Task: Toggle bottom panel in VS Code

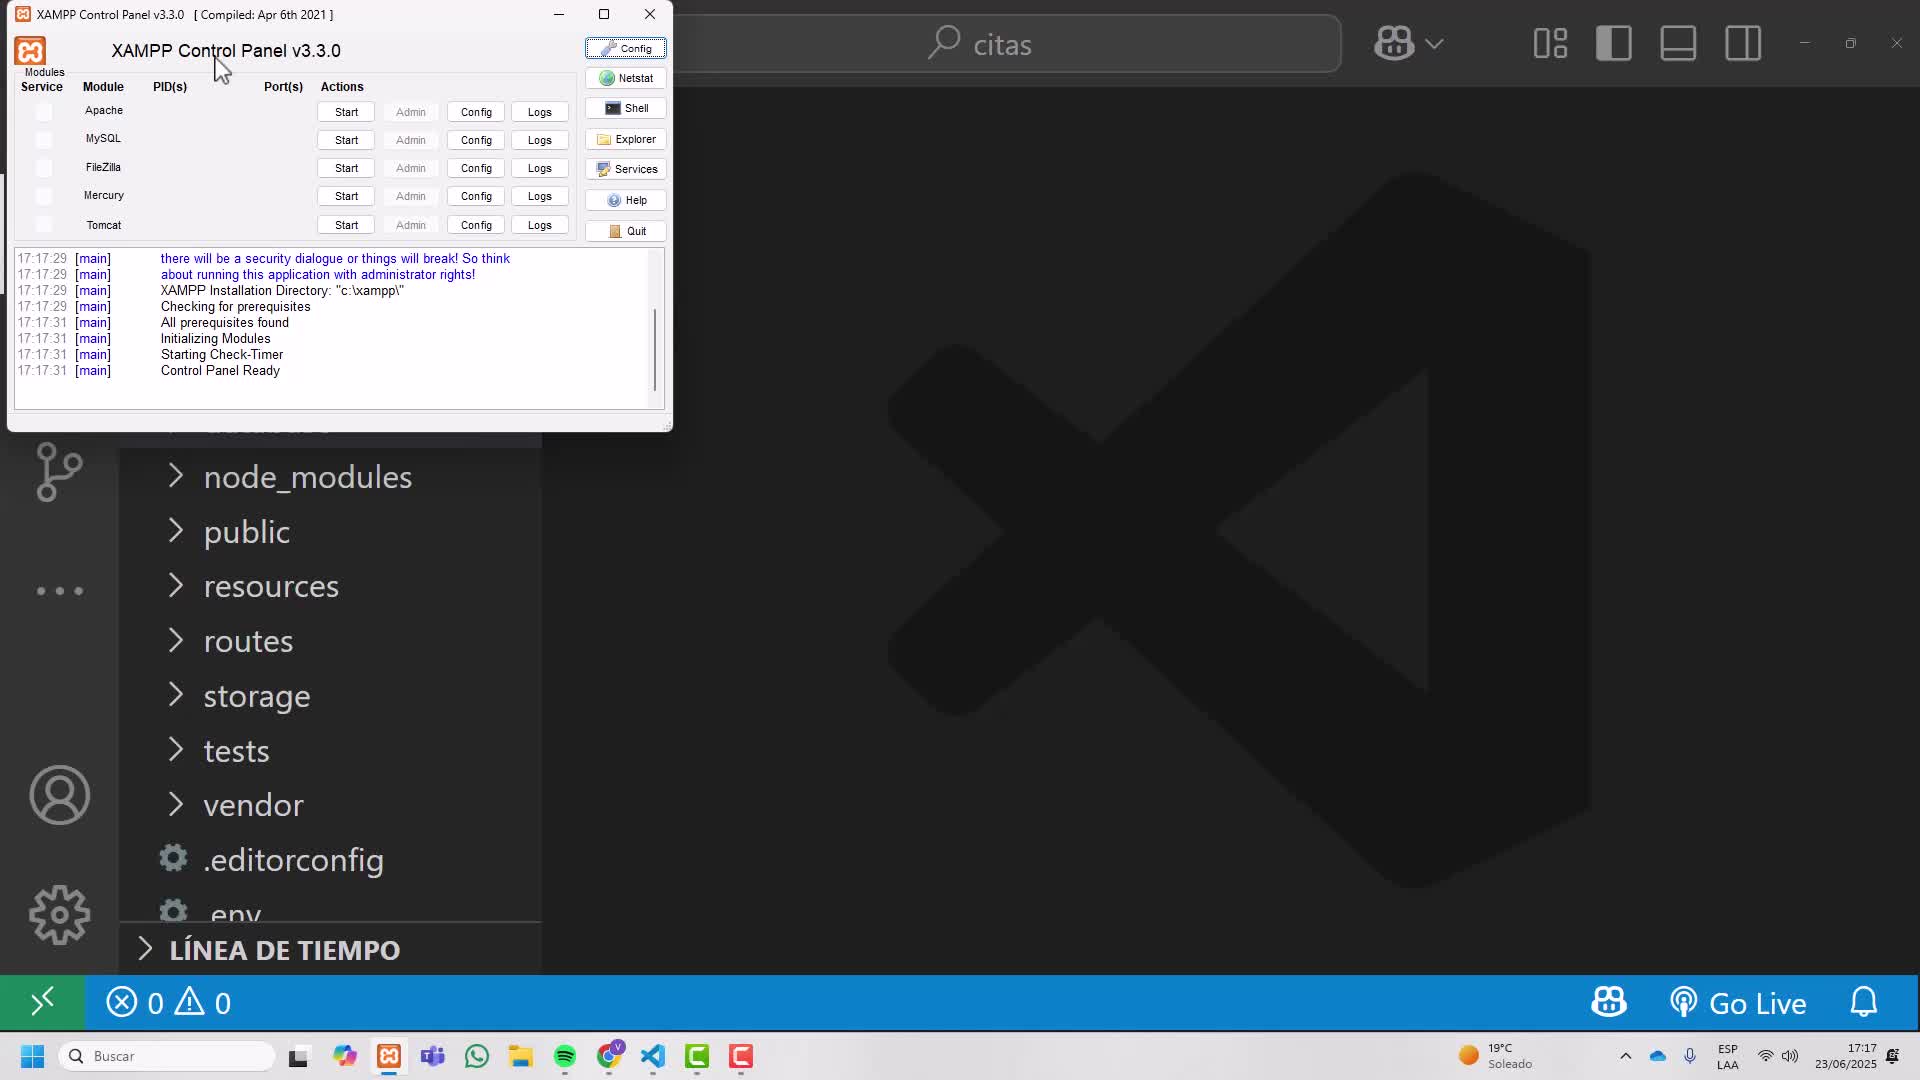Action: pos(1678,43)
